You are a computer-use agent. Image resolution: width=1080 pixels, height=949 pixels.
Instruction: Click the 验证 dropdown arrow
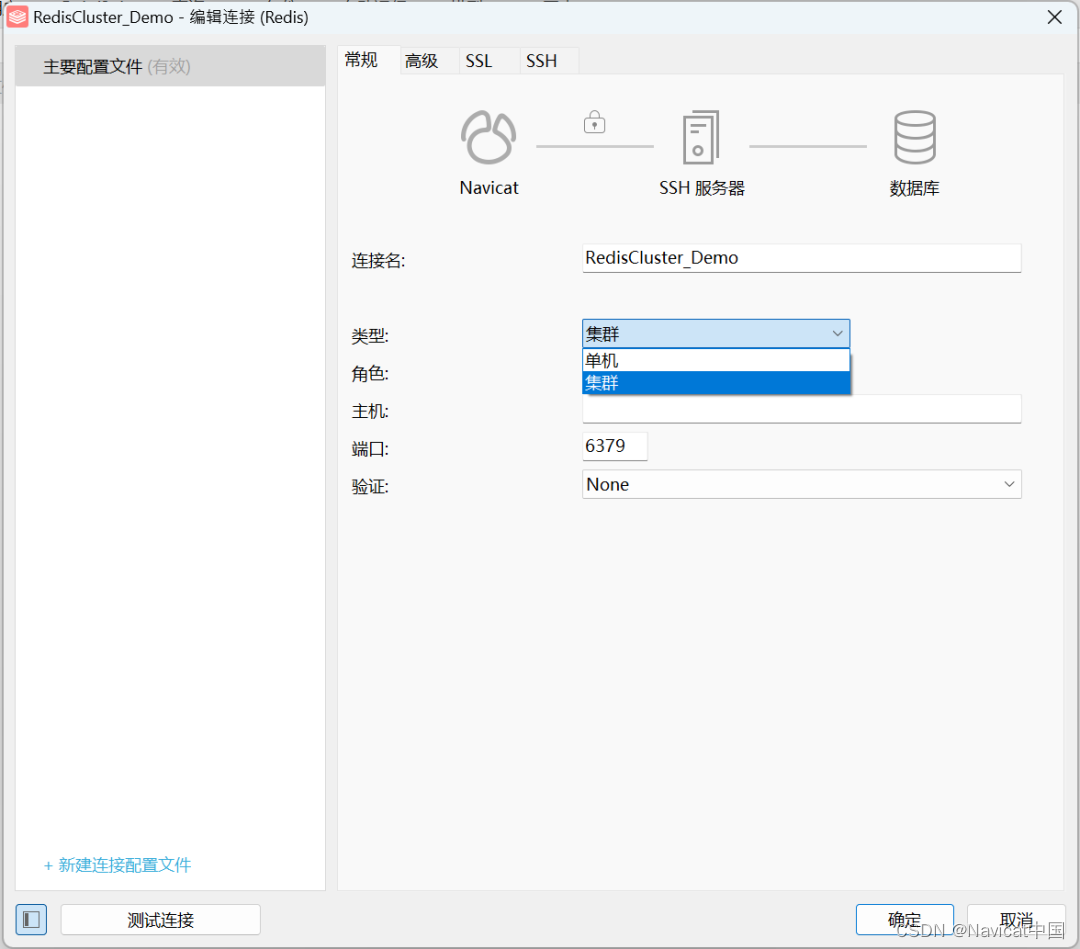[1010, 484]
